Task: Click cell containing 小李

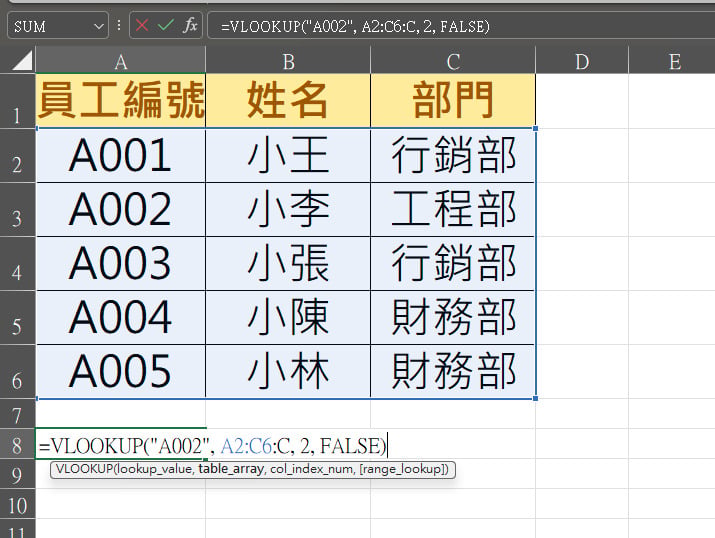Action: (288, 210)
